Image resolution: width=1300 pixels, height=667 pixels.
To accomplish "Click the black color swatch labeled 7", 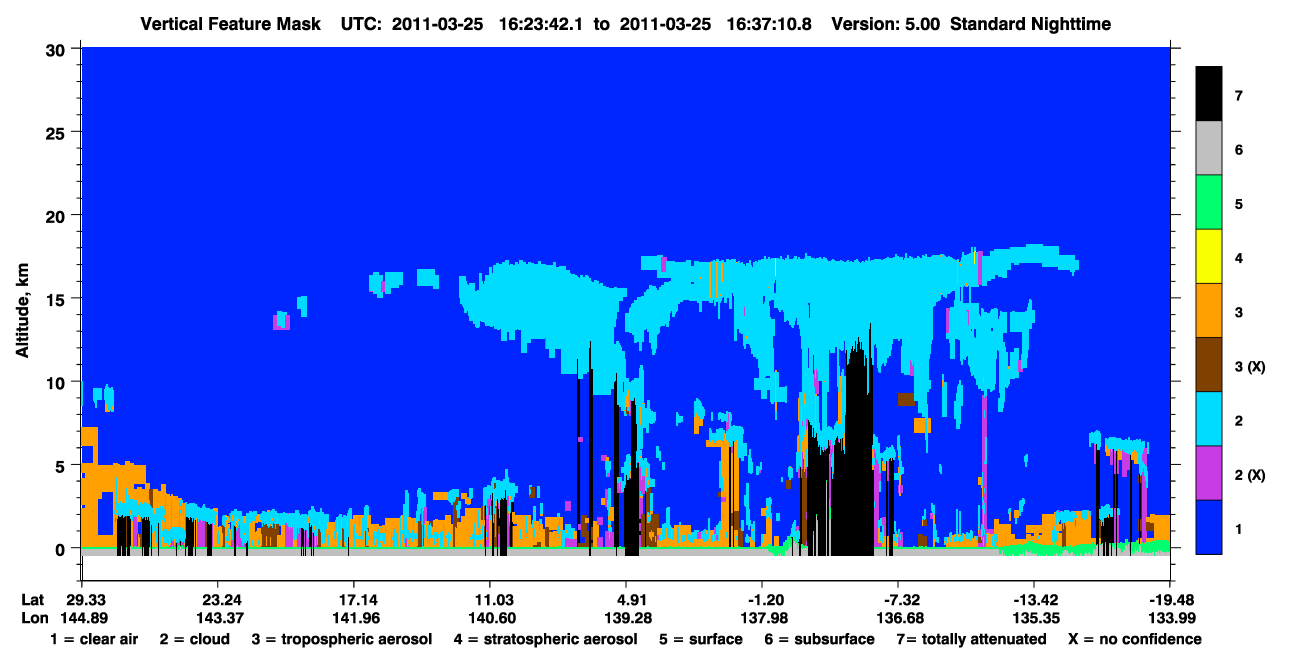I will pos(1209,95).
